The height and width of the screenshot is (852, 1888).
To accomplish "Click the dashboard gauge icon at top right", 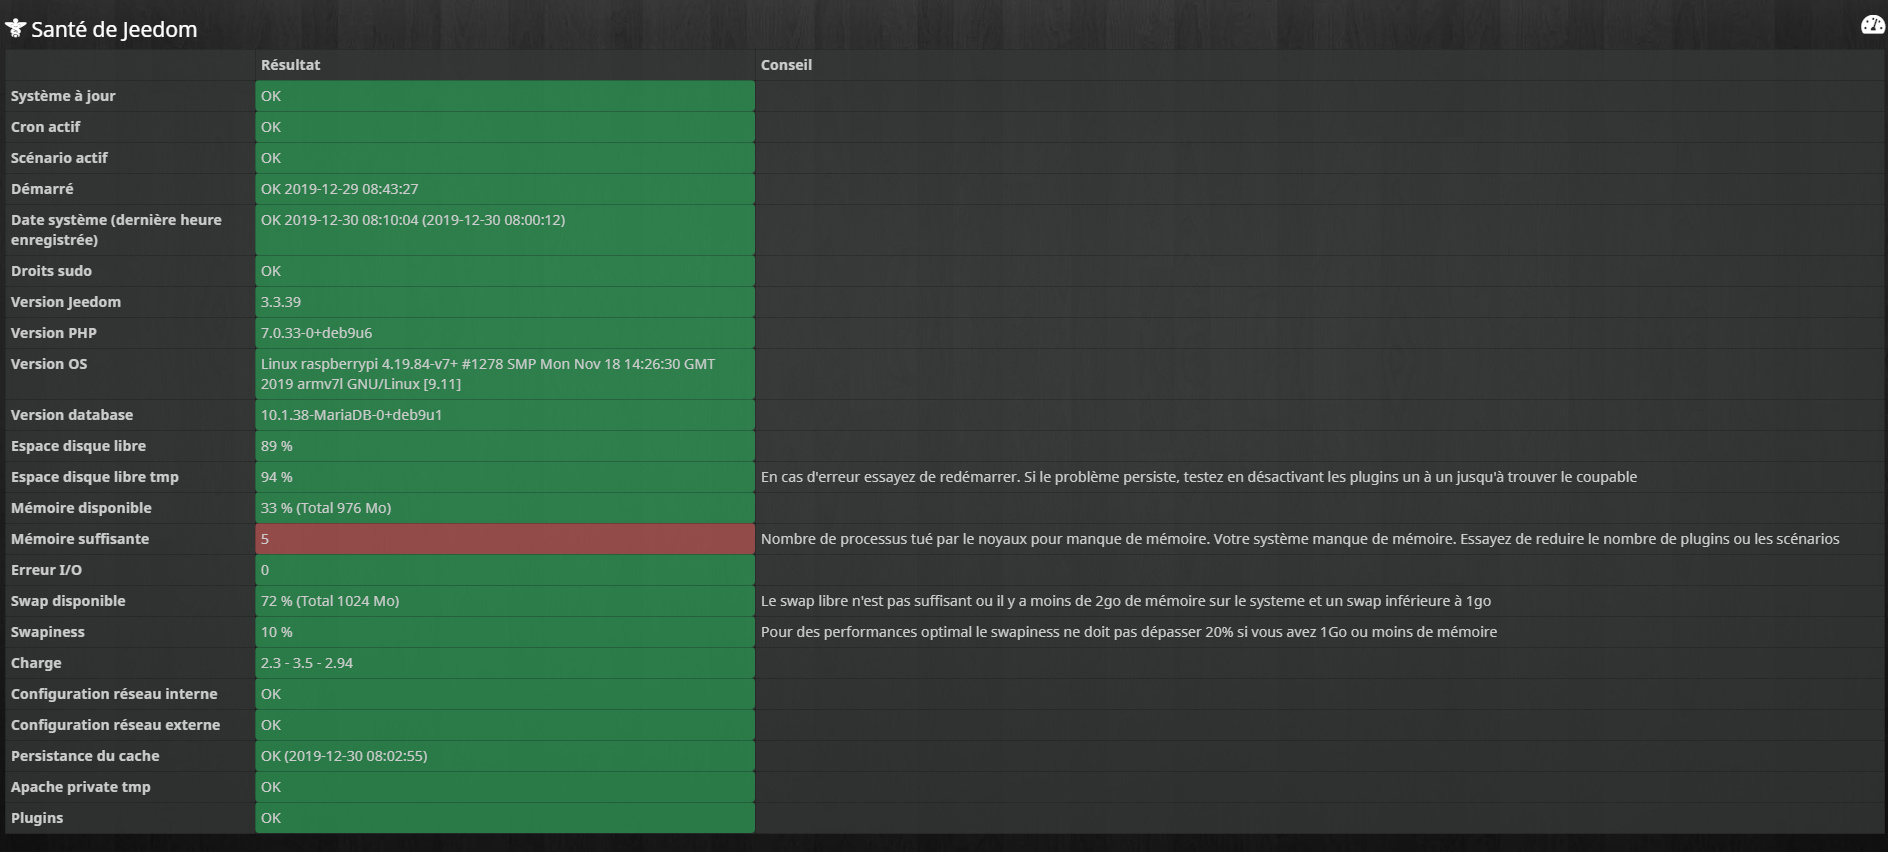I will click(1872, 25).
